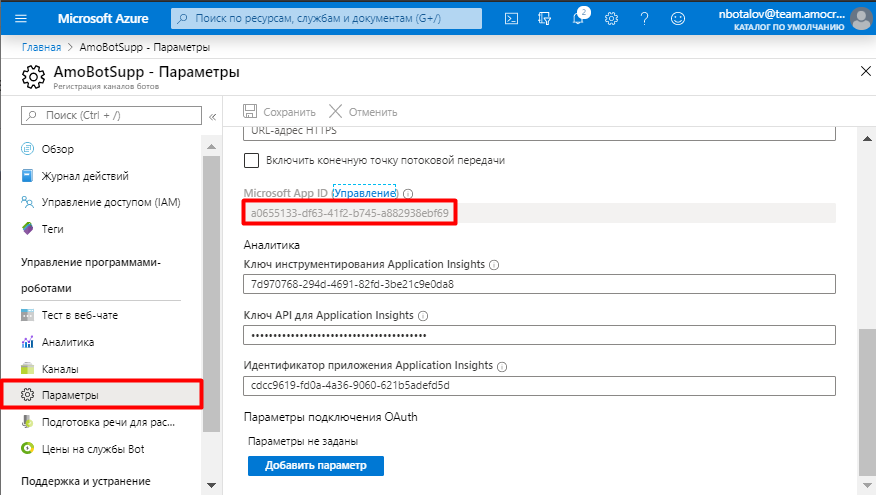Enable the streaming endpoint checkbox

[251, 160]
